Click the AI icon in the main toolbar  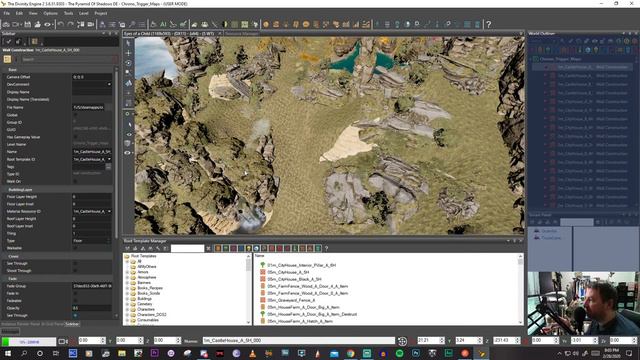(163, 24)
